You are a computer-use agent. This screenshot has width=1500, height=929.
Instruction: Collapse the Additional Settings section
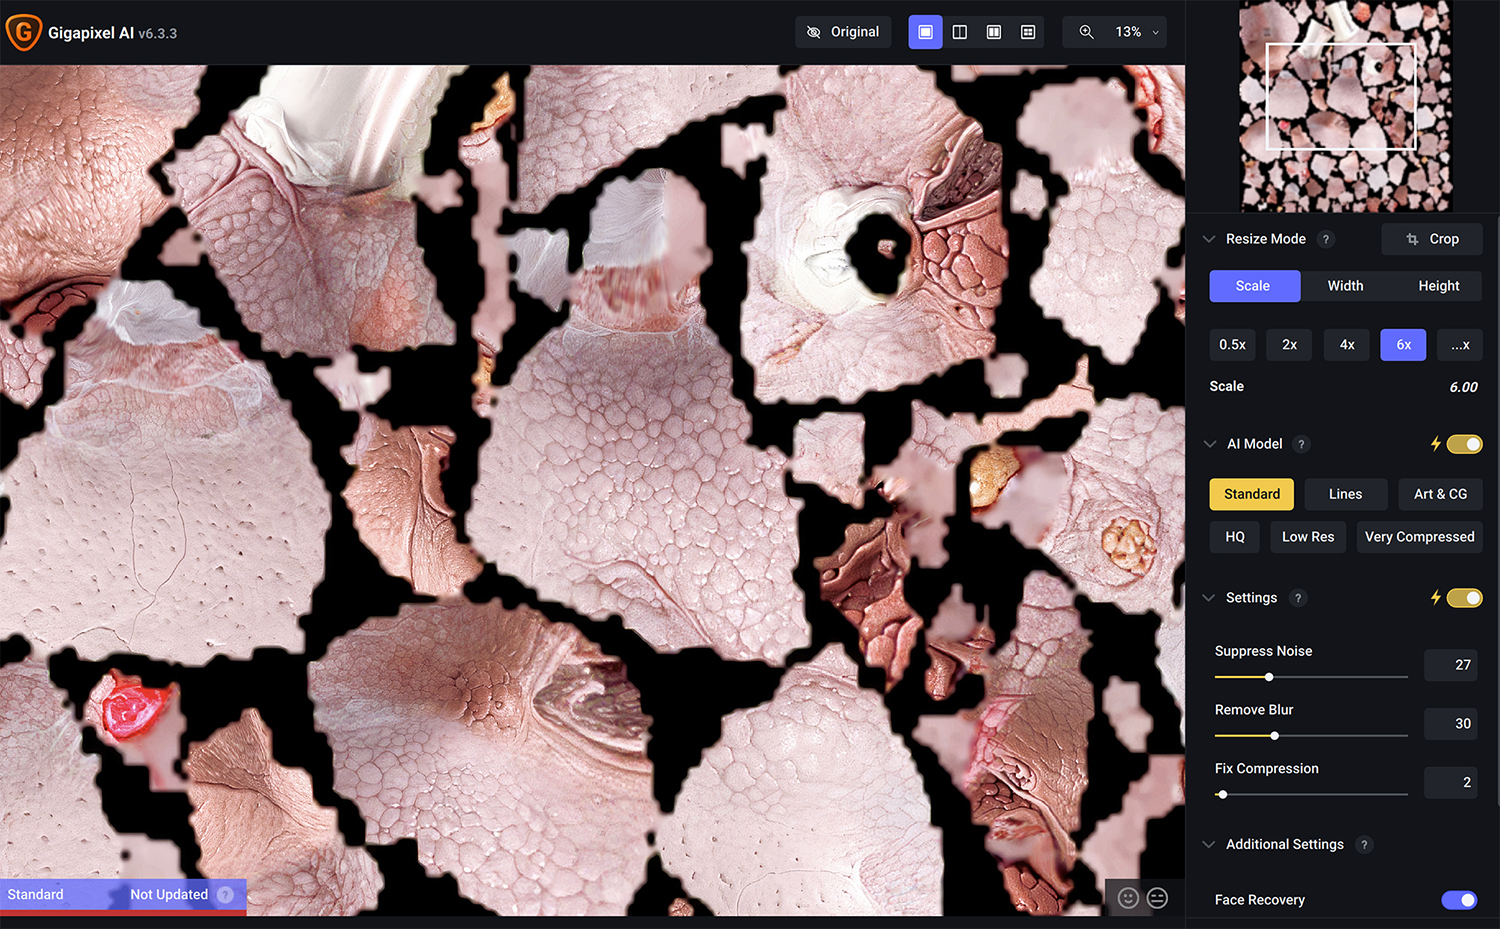[x=1209, y=845]
